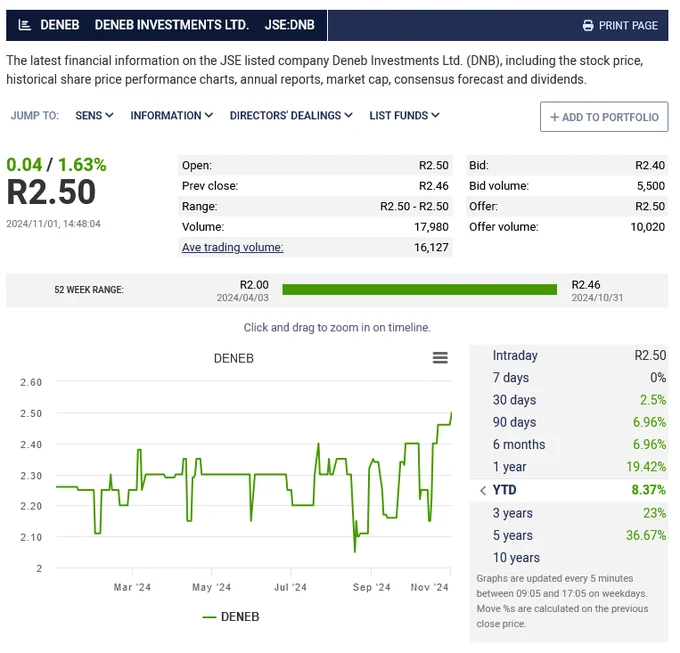
Task: Select the 30 days chart period
Action: point(514,400)
